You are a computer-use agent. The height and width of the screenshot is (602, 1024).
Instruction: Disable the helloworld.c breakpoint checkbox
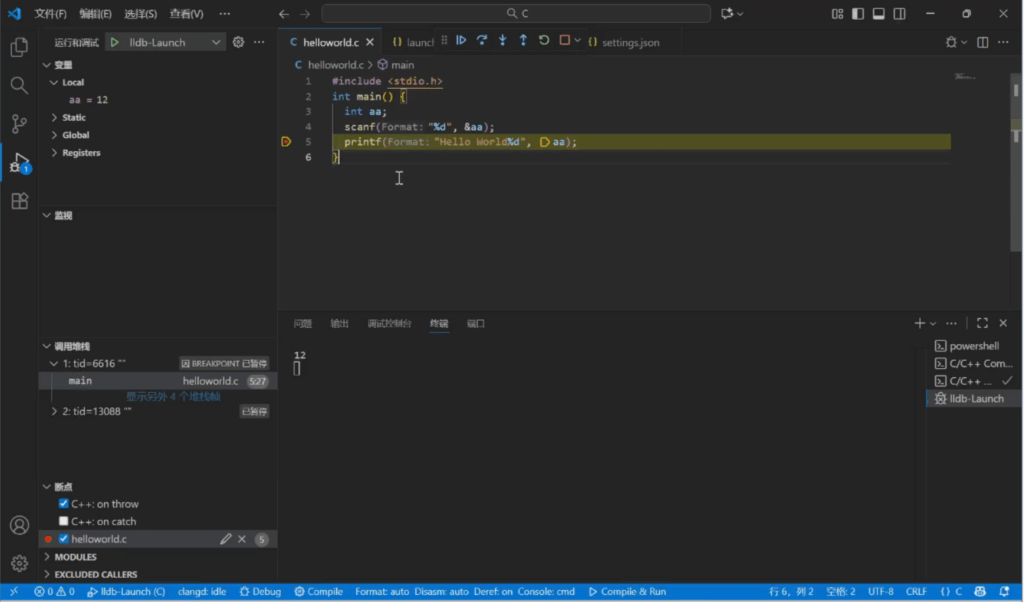click(x=64, y=539)
